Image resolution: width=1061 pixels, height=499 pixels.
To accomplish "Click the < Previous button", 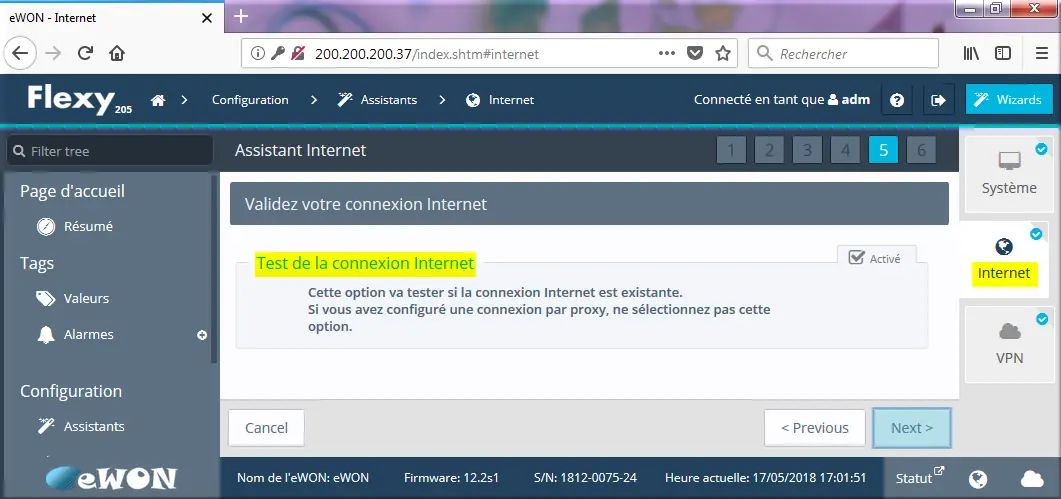I will click(x=815, y=428).
